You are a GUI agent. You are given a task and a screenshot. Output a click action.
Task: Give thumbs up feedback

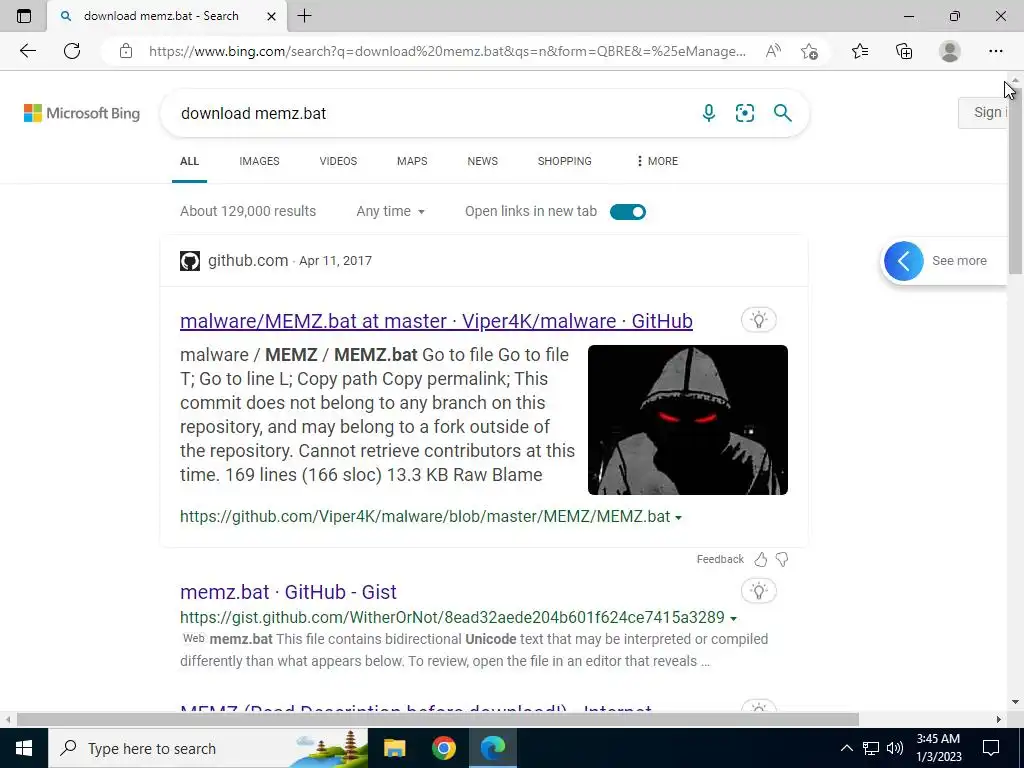761,559
